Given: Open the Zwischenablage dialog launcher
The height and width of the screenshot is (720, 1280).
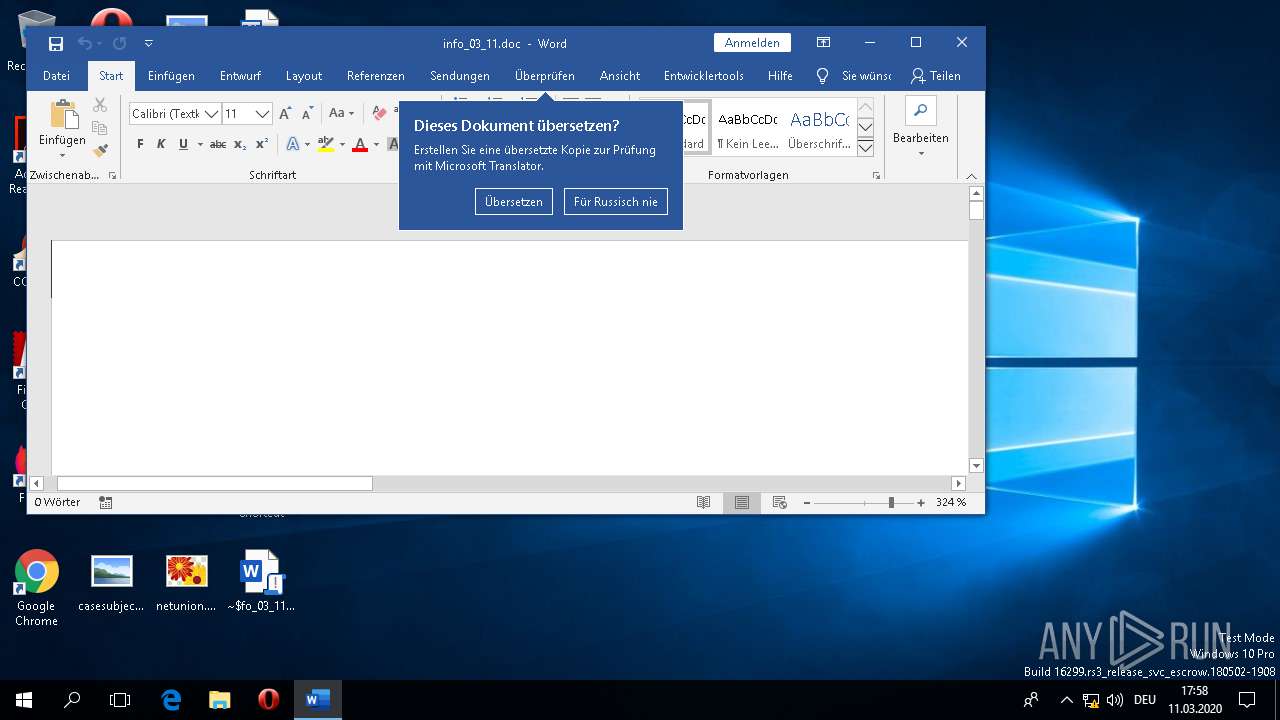Looking at the screenshot, I should coord(112,175).
